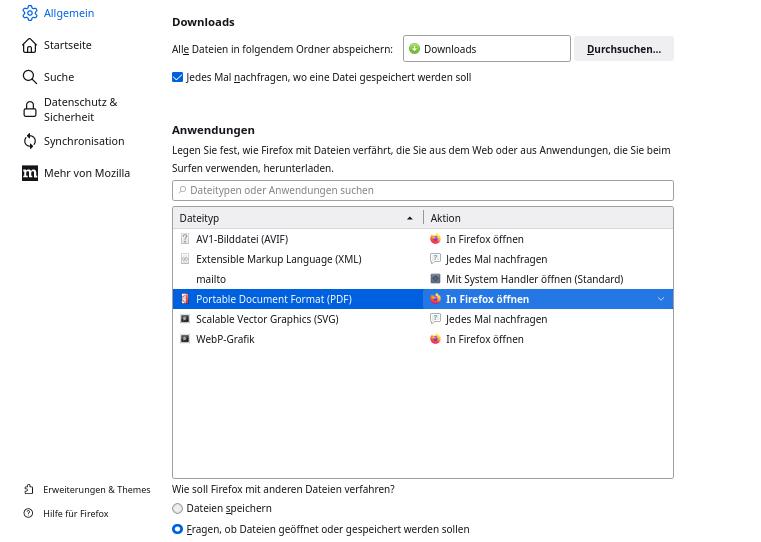
Task: Select 'Fragen, ob Dateien geöffnet' radio option
Action: (178, 529)
